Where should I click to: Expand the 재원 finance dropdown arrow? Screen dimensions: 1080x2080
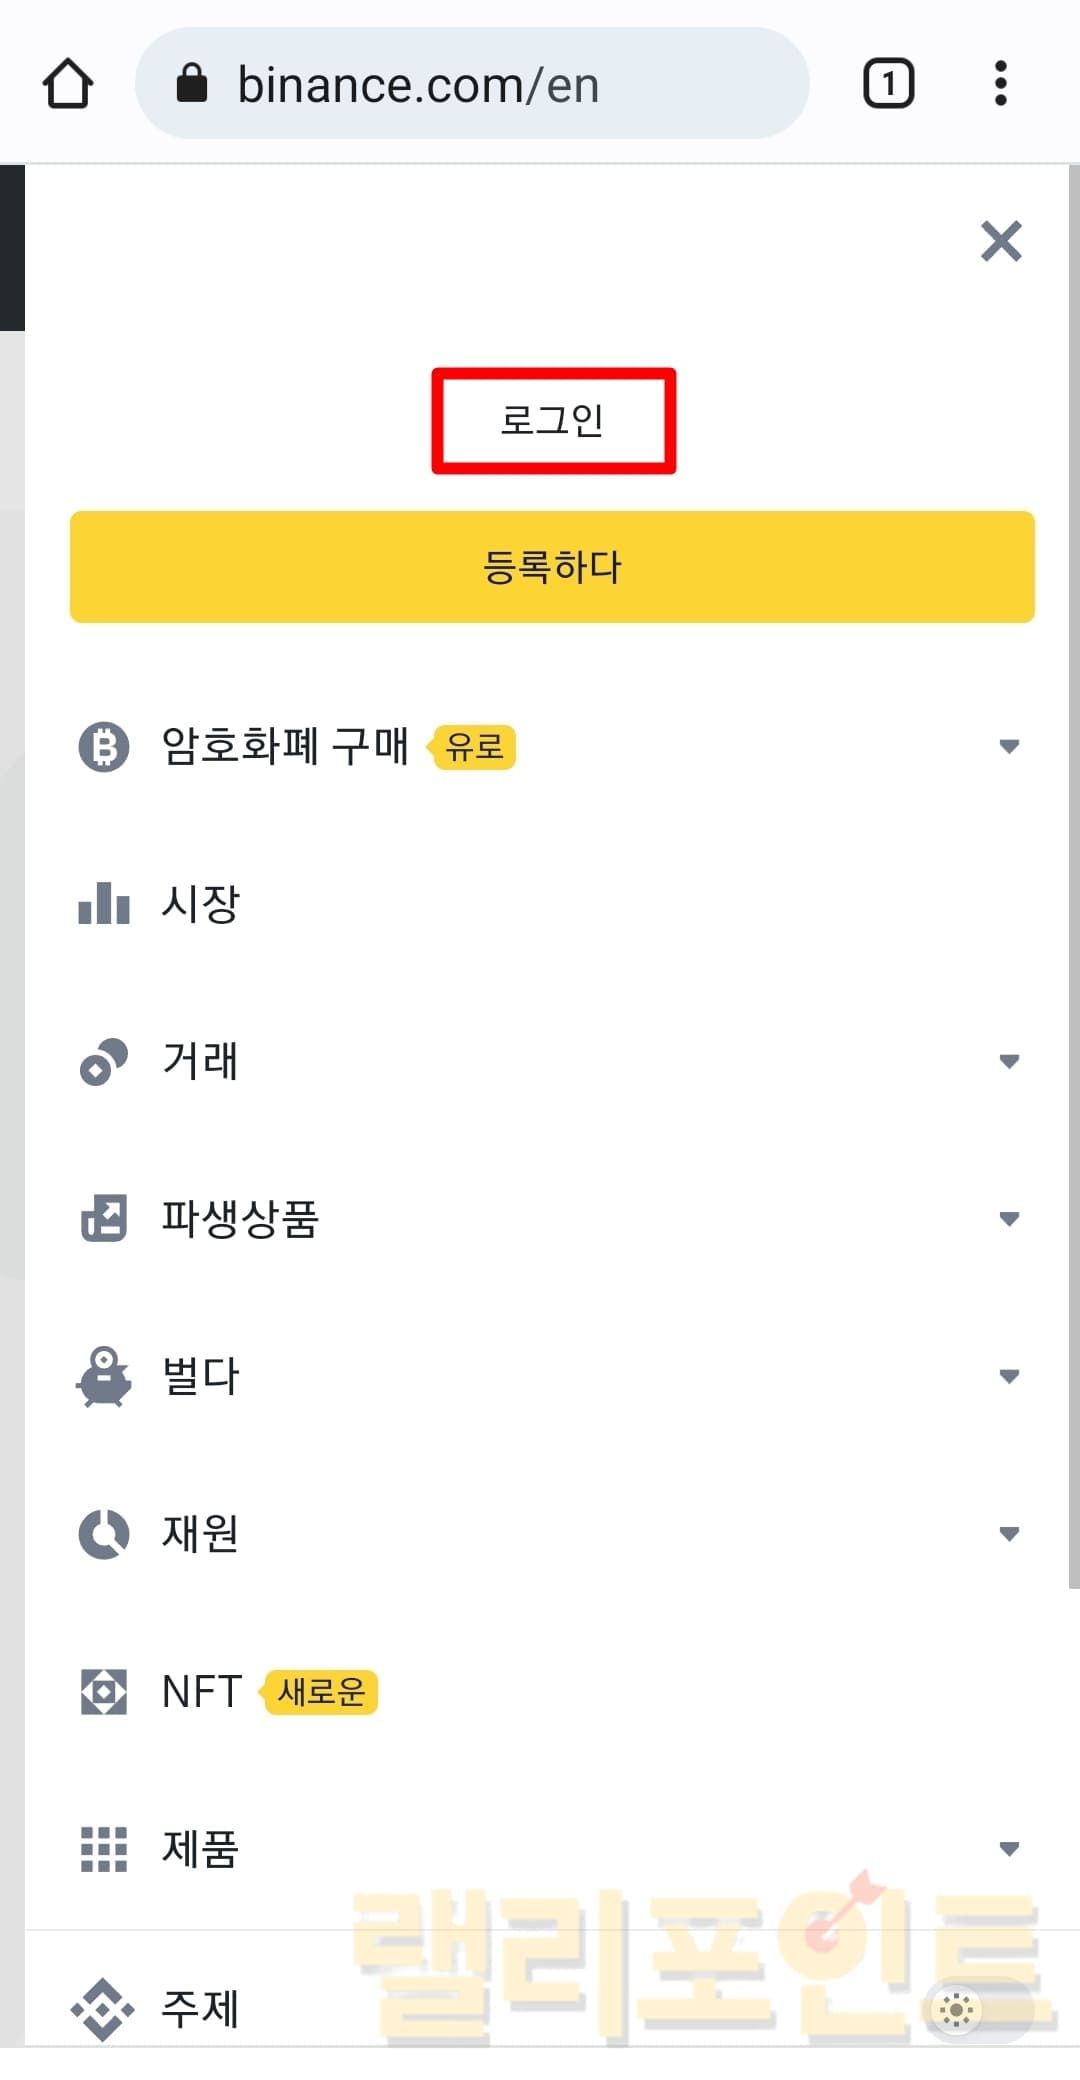click(1009, 1533)
